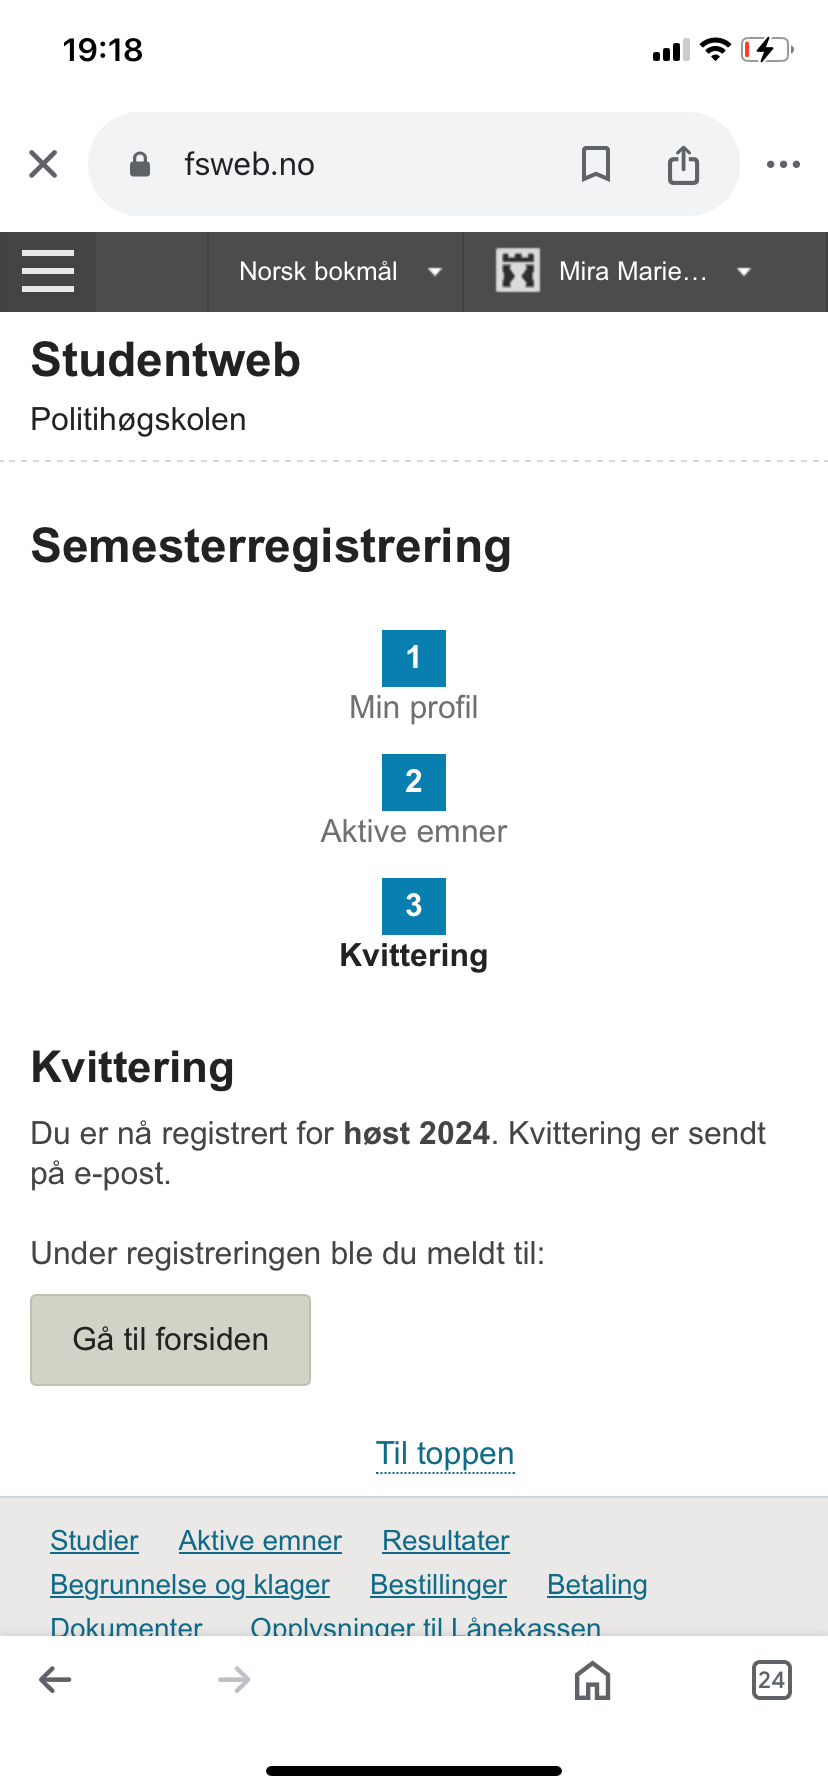Viewport: 828px width, 1792px height.
Task: Open the Resultater footer link
Action: pyautogui.click(x=446, y=1540)
